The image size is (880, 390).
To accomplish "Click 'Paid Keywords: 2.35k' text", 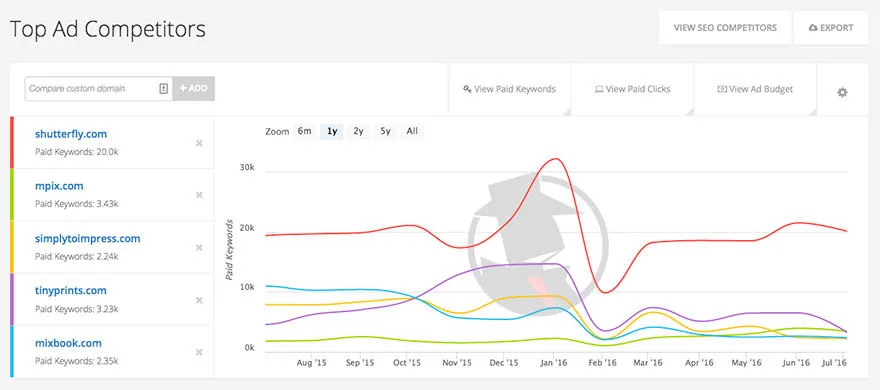I will [77, 361].
